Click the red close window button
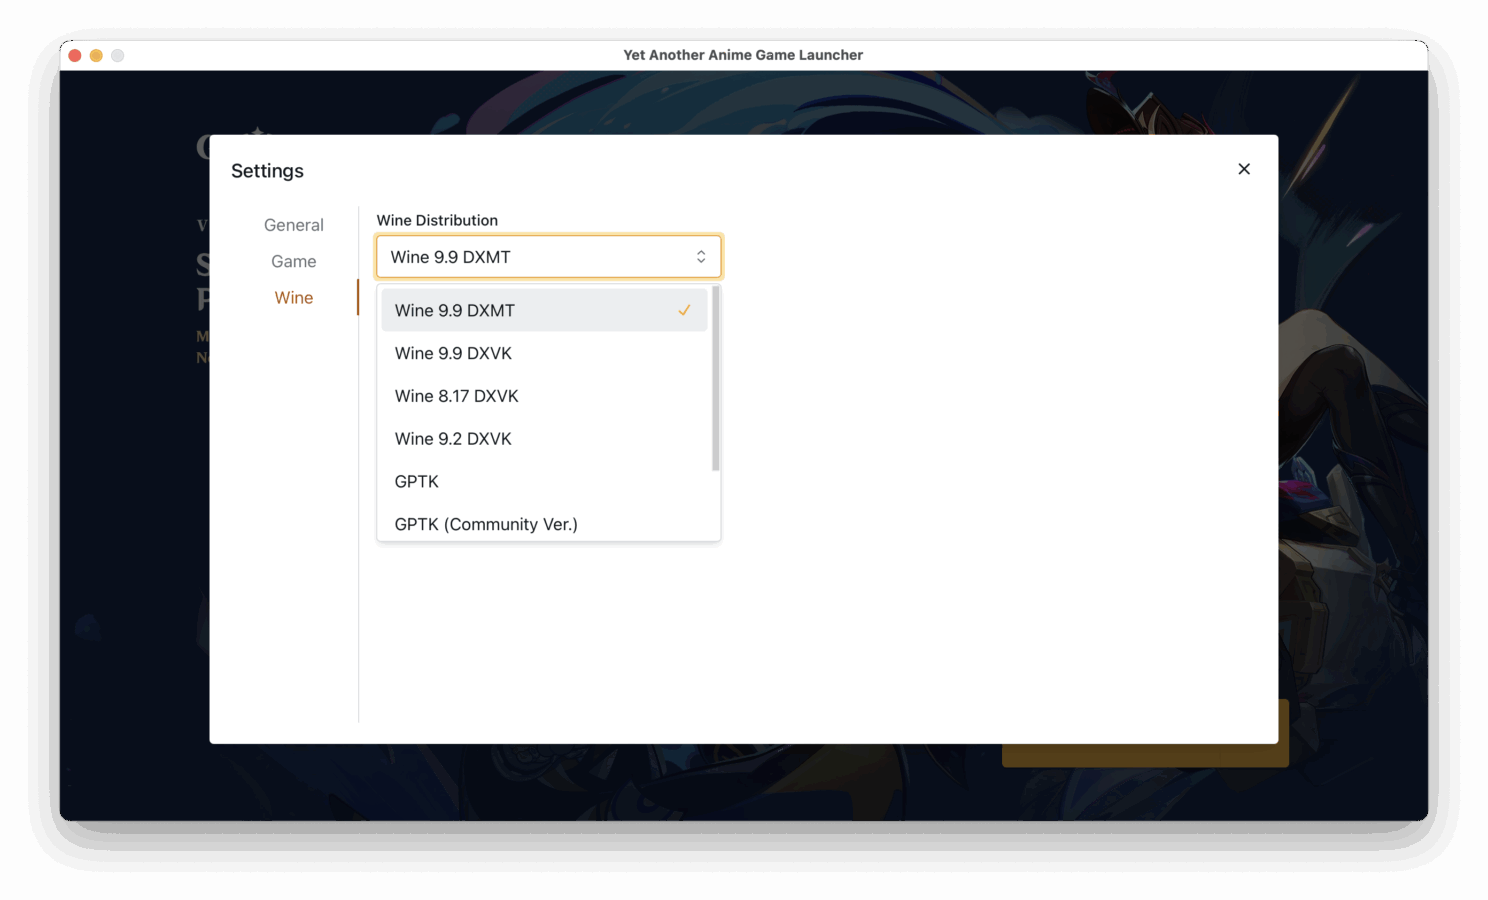This screenshot has height=900, width=1488. click(x=75, y=56)
